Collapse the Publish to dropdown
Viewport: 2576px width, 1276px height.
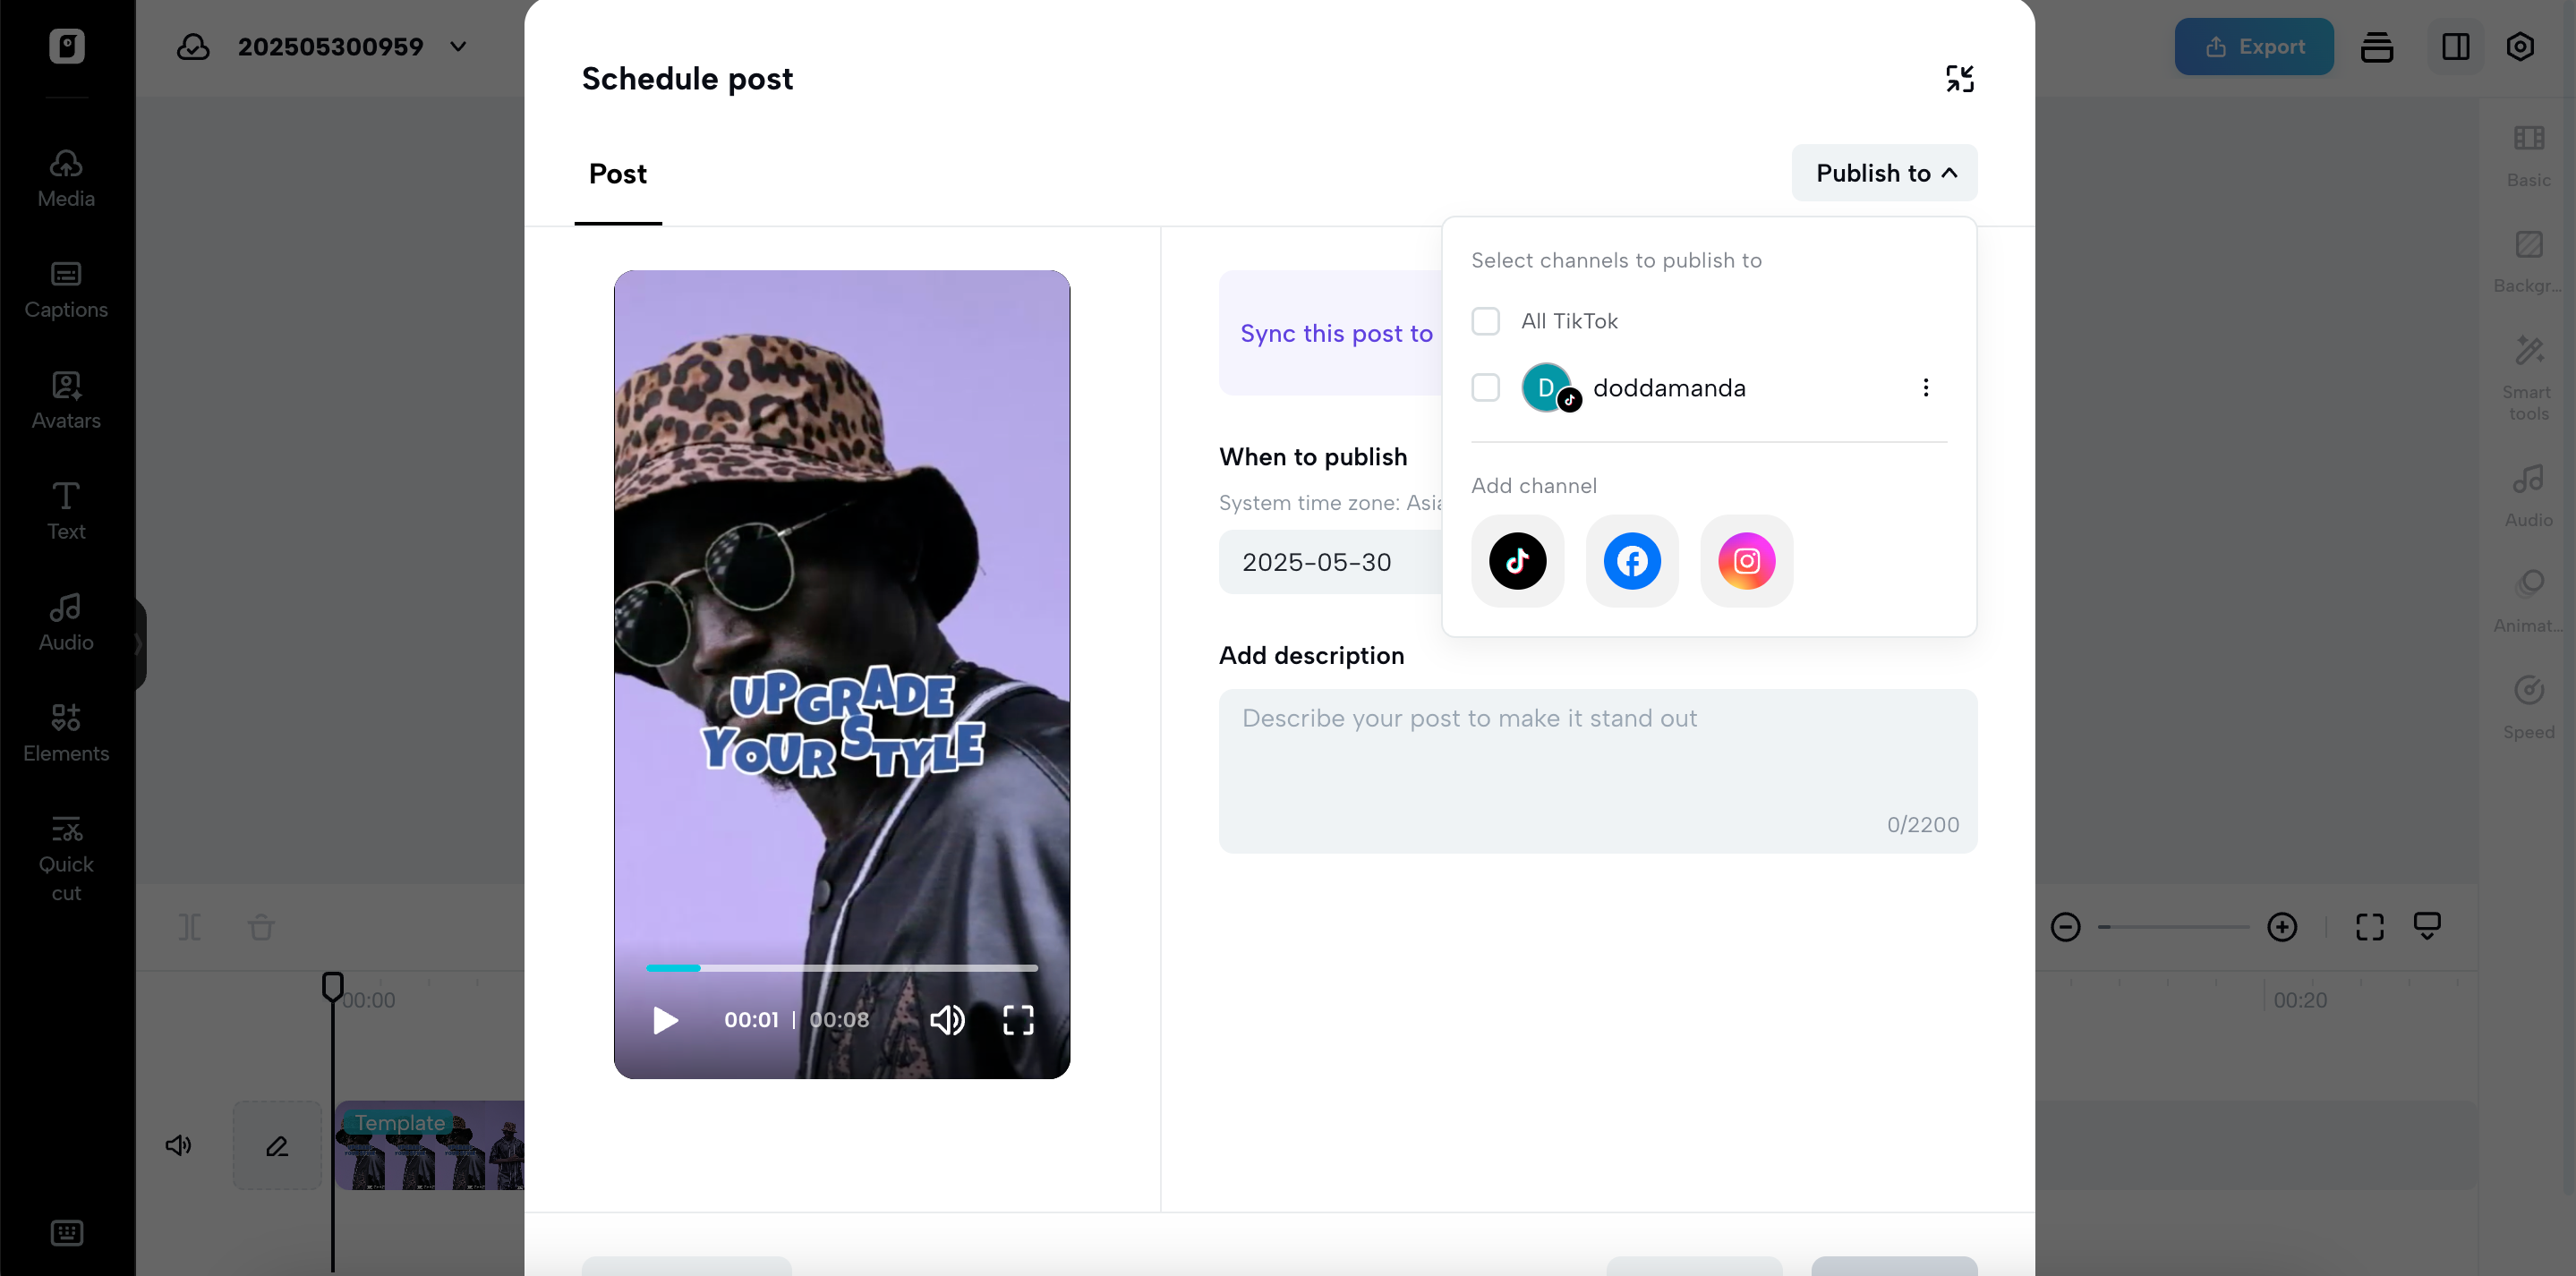coord(1884,173)
